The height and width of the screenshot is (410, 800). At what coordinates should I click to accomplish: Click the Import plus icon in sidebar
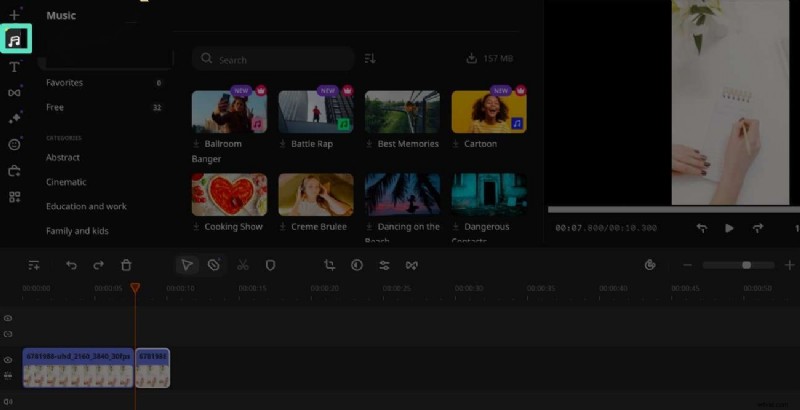point(14,15)
